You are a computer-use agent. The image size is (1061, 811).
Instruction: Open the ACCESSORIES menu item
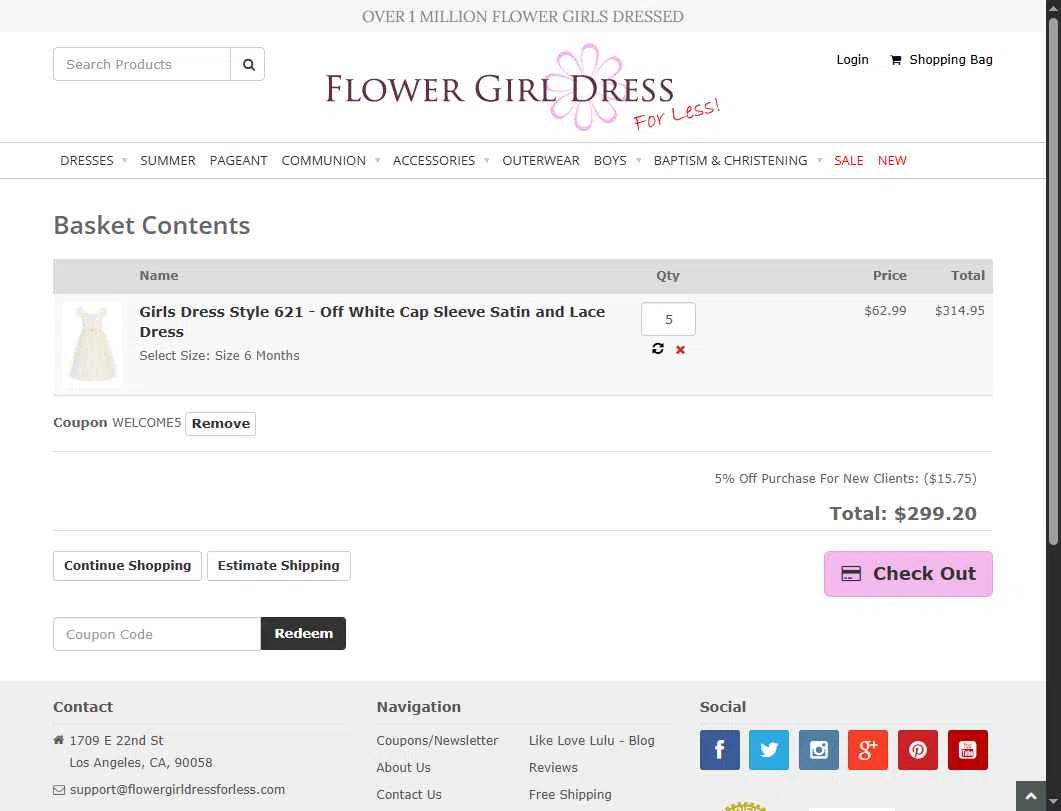[x=434, y=161]
